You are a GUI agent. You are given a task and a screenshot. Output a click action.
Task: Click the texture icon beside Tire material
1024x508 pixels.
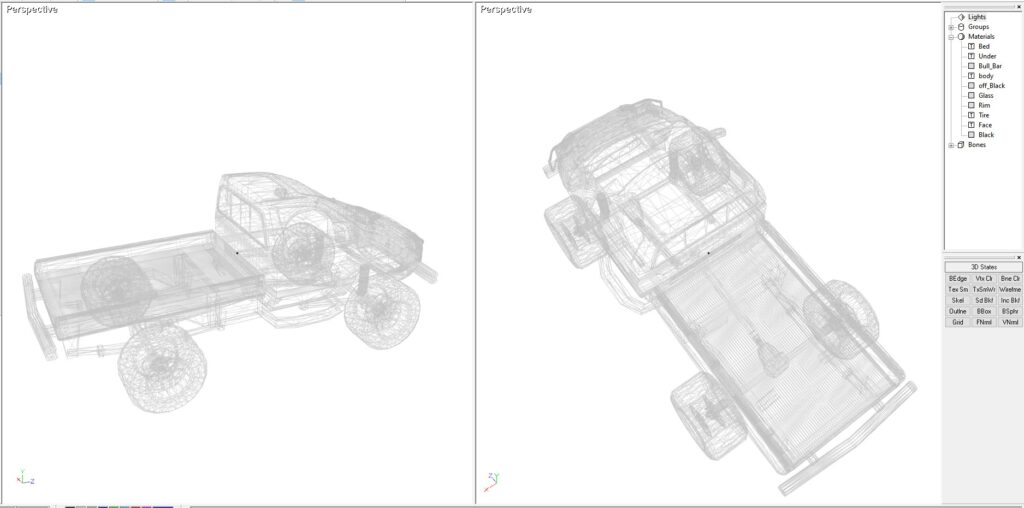(971, 115)
